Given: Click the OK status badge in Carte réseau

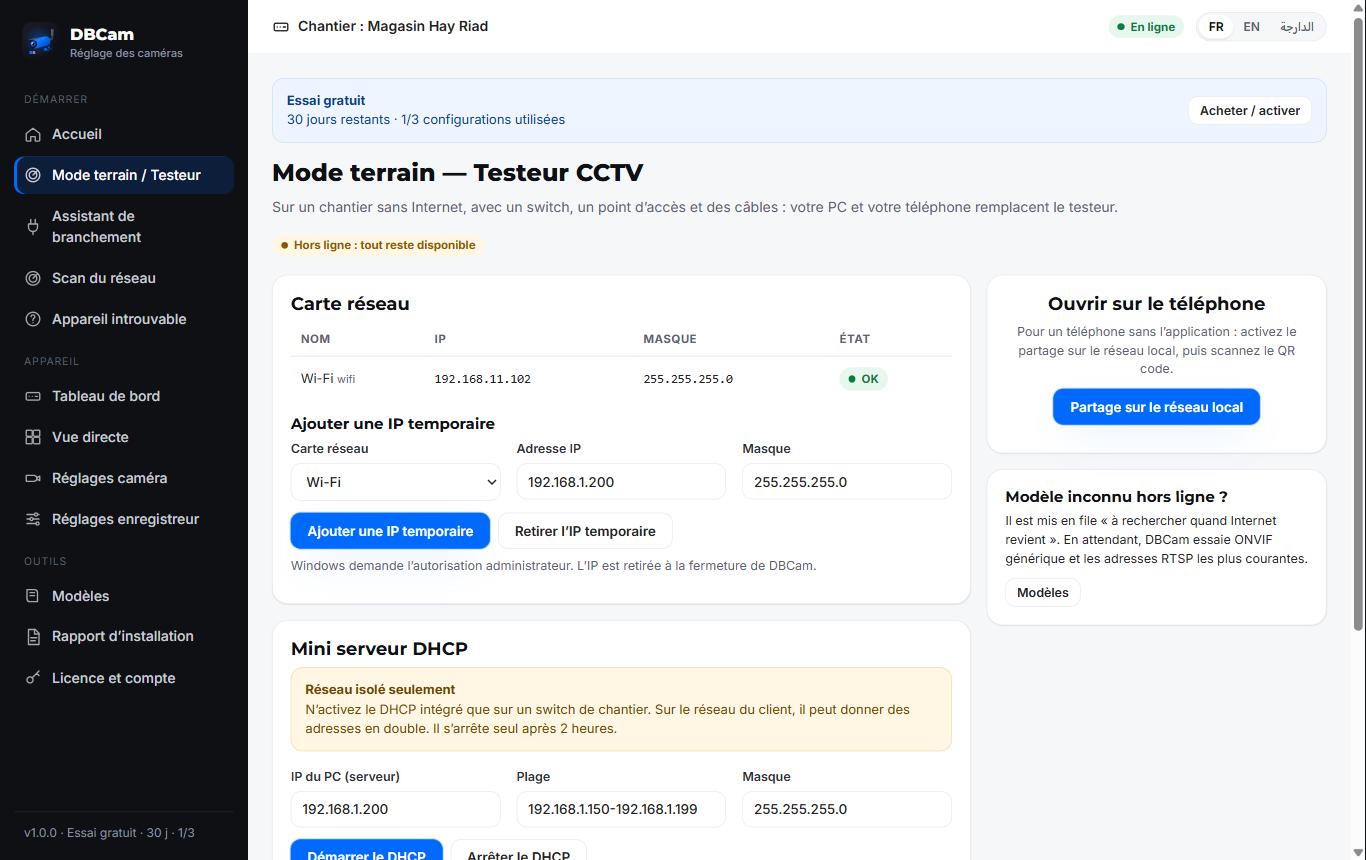Looking at the screenshot, I should 863,379.
